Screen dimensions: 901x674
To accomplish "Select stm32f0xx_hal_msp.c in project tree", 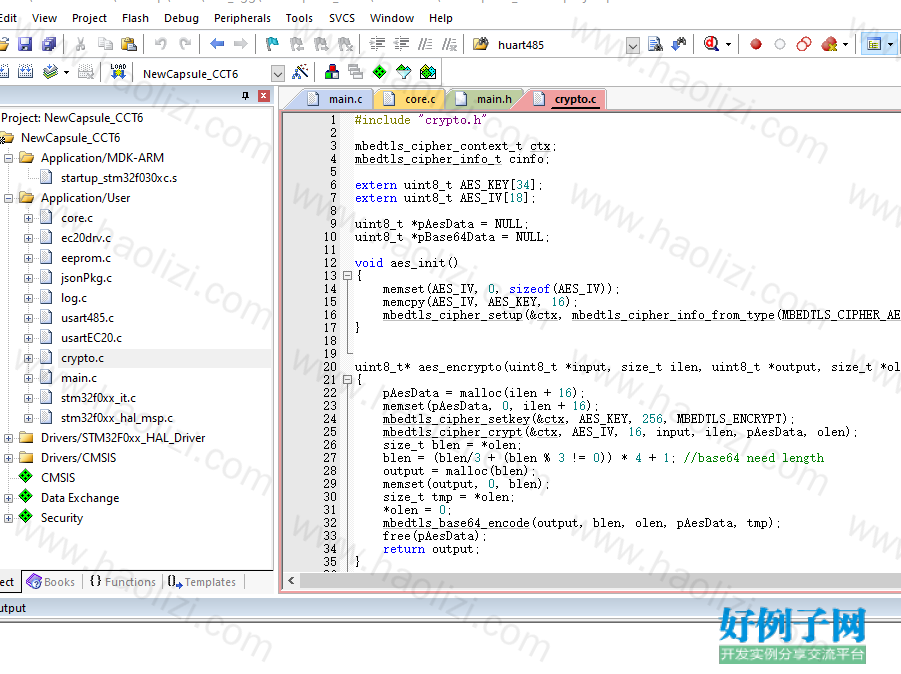I will click(x=117, y=418).
